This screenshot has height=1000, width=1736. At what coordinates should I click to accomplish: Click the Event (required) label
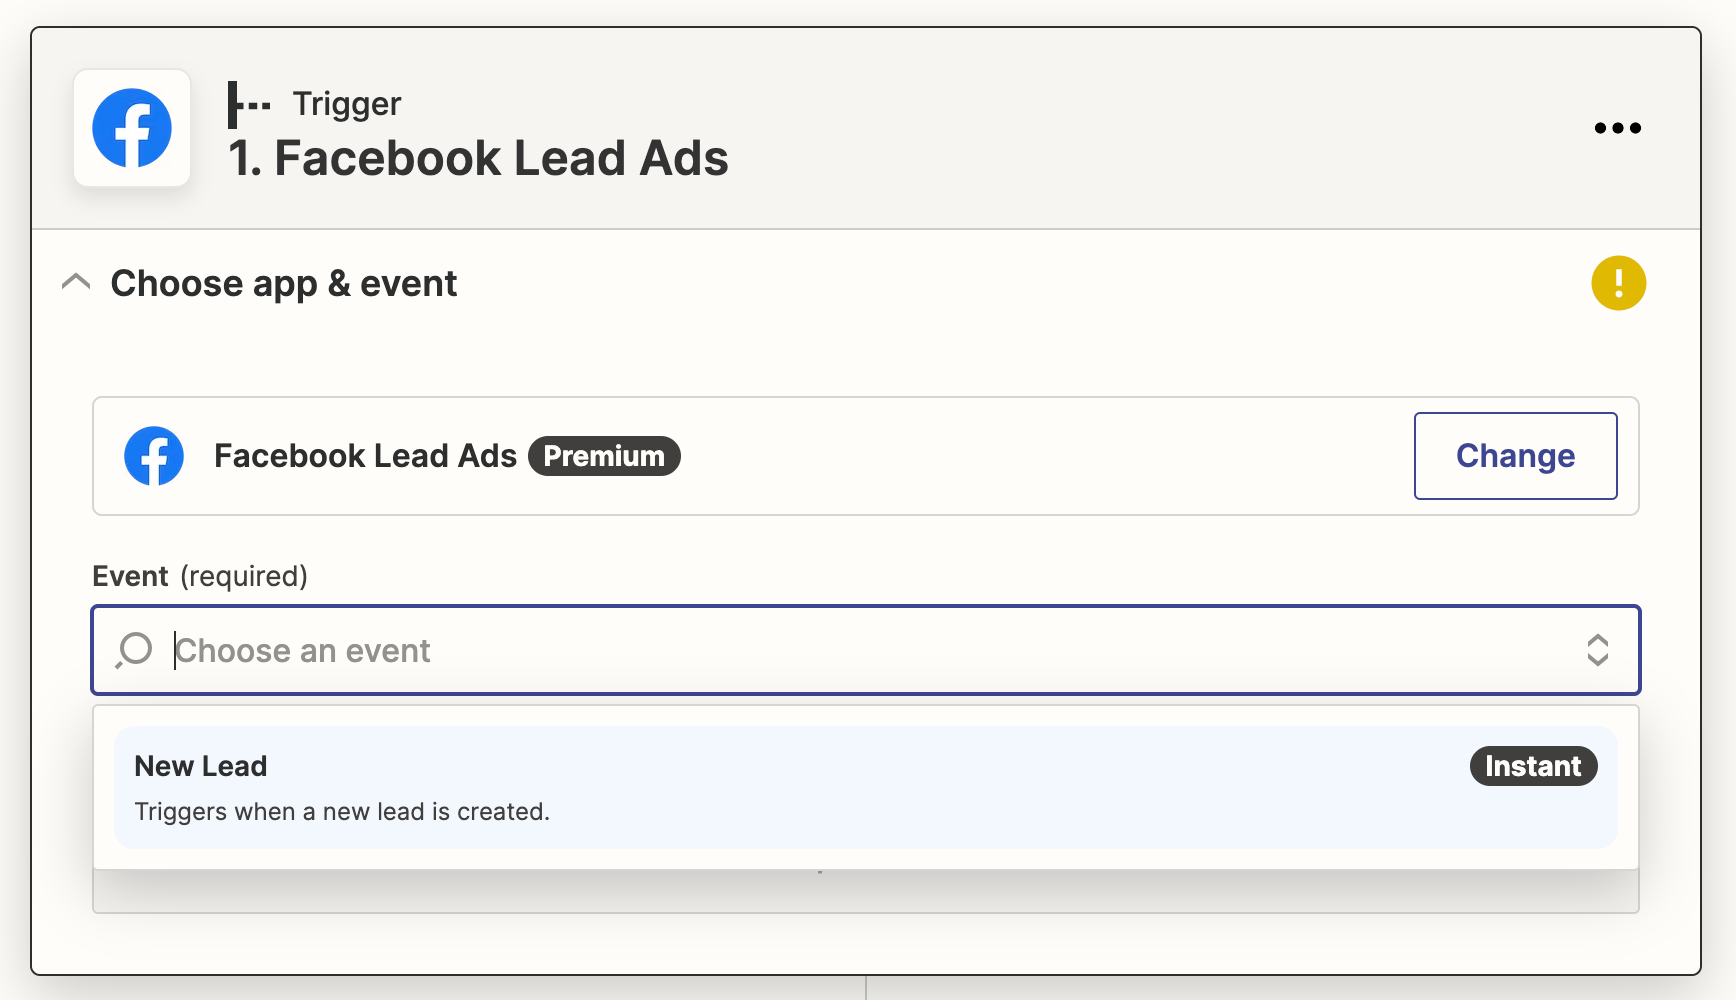point(200,576)
